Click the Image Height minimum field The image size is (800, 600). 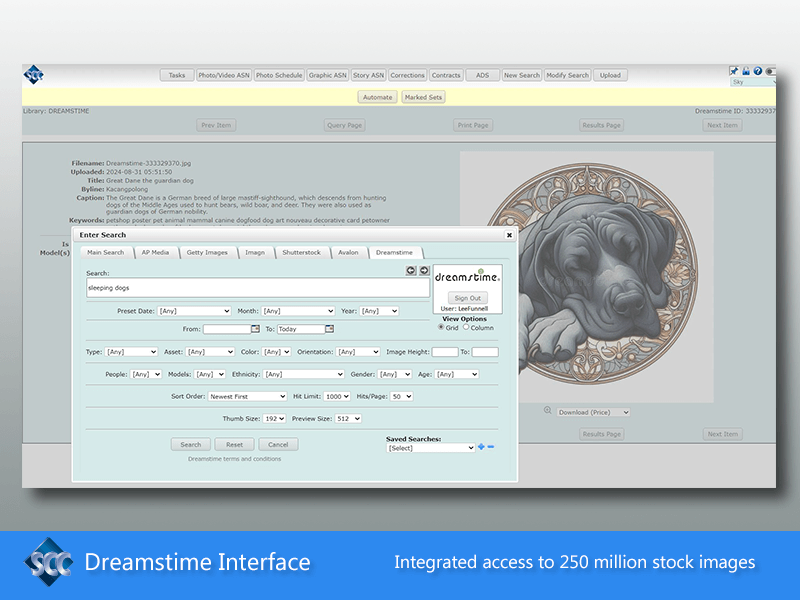[x=445, y=352]
